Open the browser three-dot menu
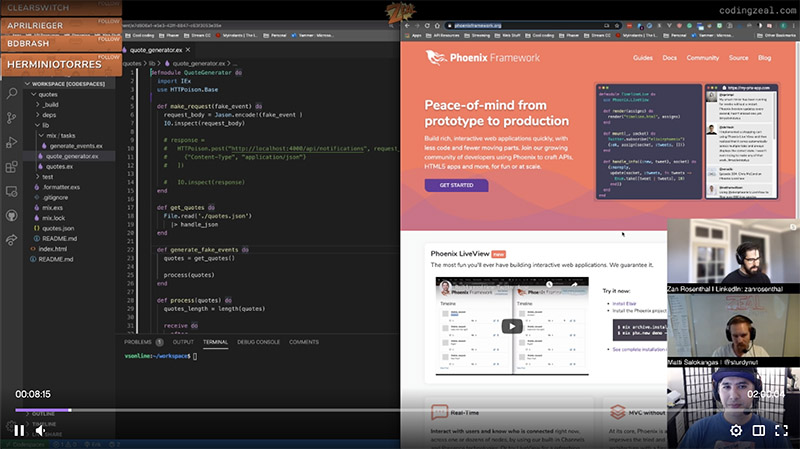Screen dimensions: 800x449 pos(794,25)
